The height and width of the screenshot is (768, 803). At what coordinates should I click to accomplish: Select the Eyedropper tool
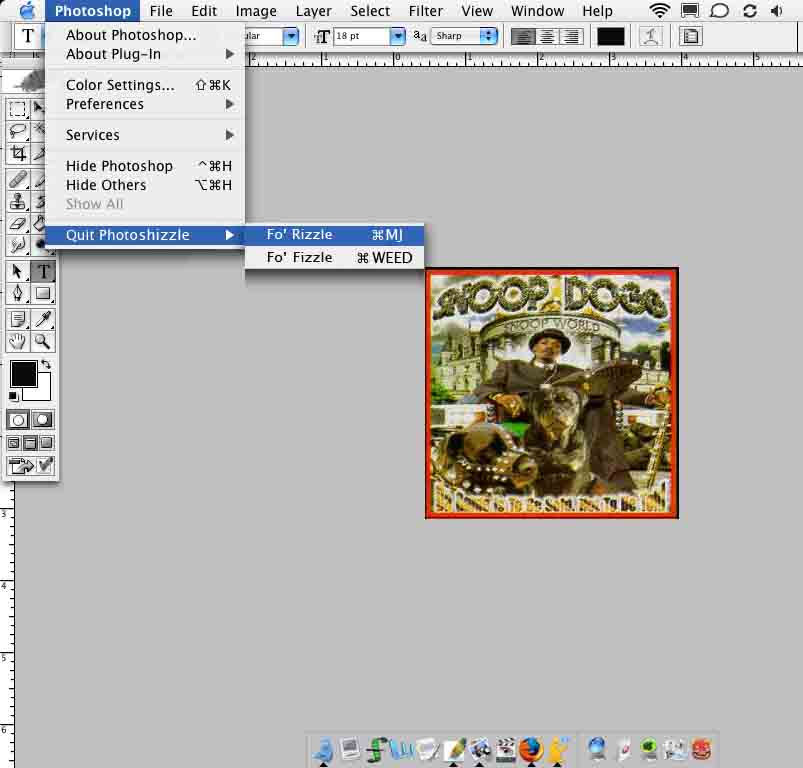click(44, 319)
